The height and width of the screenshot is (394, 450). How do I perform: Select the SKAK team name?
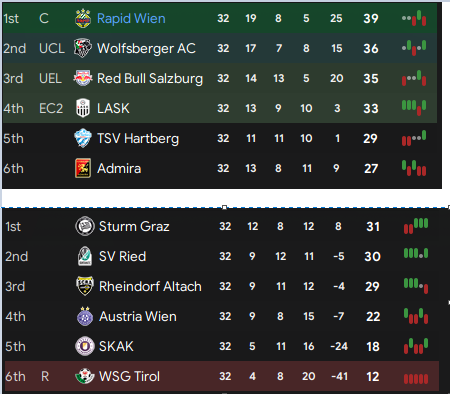[x=116, y=346]
